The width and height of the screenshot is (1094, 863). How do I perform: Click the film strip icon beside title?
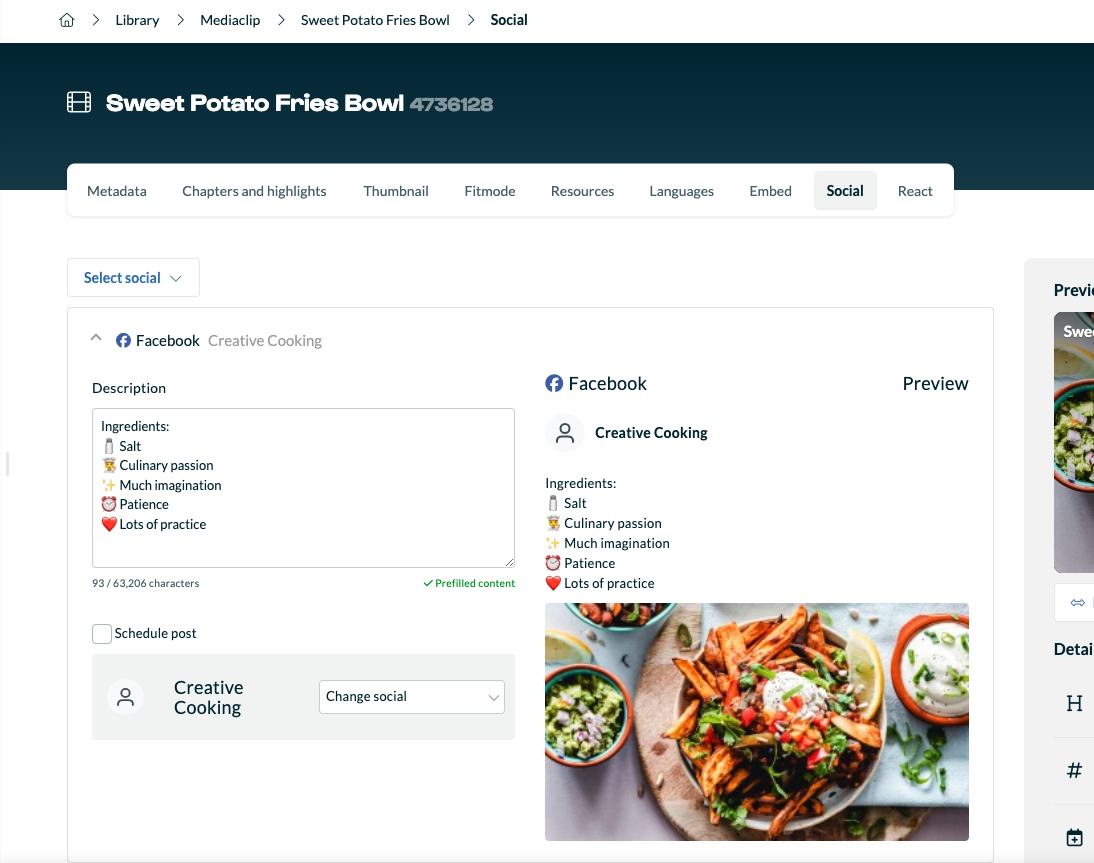click(79, 103)
